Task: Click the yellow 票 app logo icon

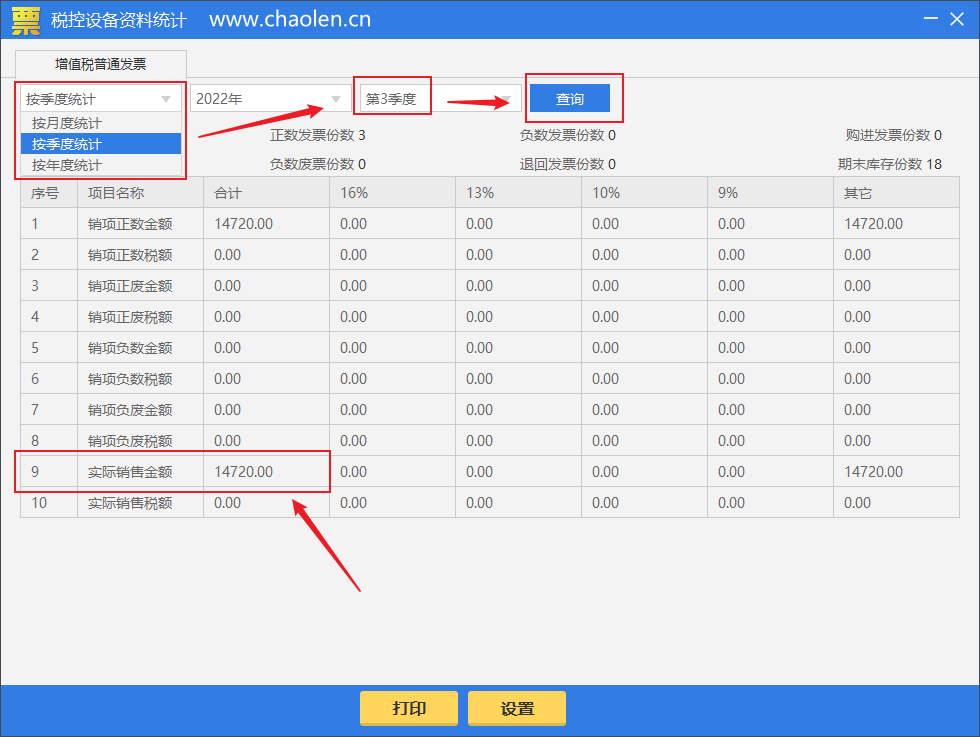Action: pyautogui.click(x=26, y=21)
